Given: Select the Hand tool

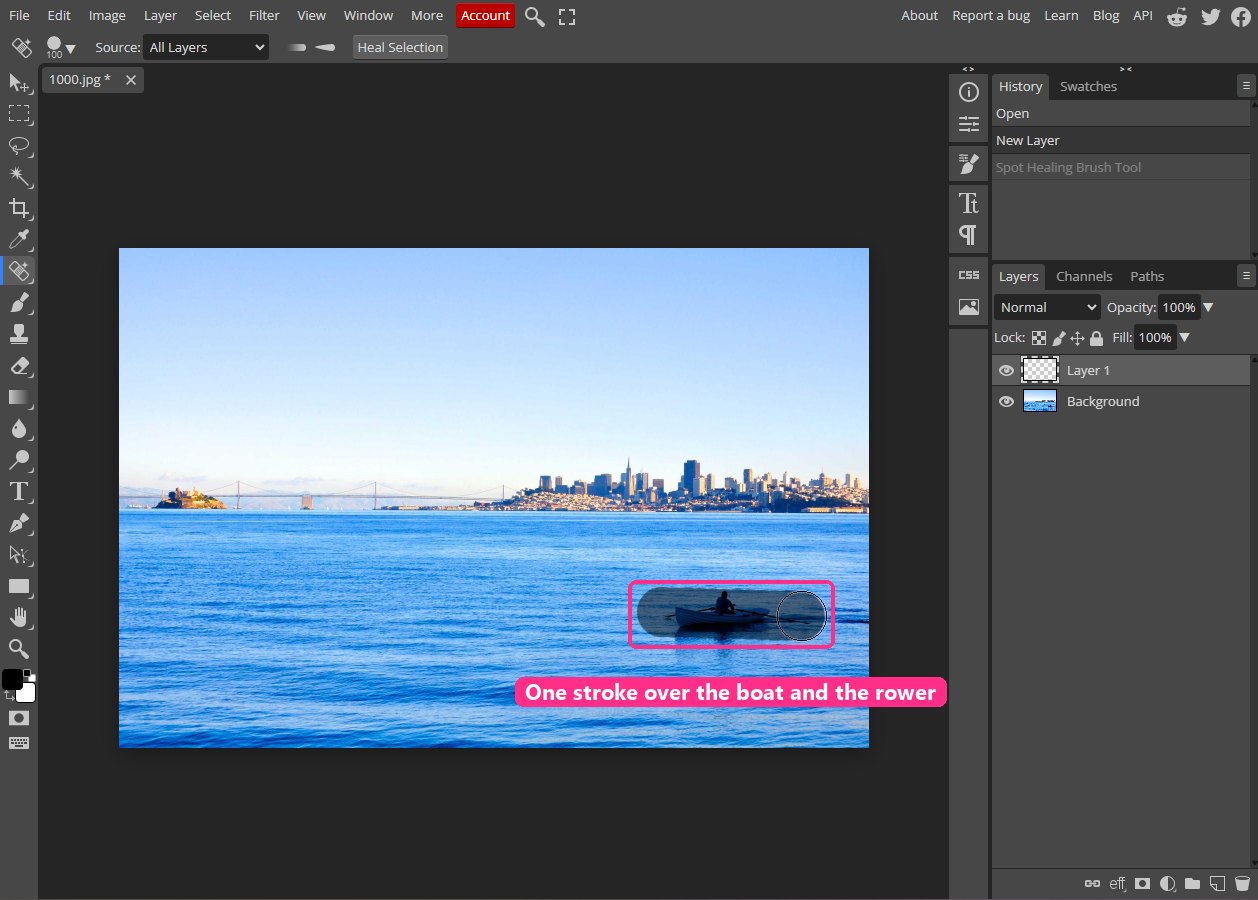Looking at the screenshot, I should tap(19, 617).
